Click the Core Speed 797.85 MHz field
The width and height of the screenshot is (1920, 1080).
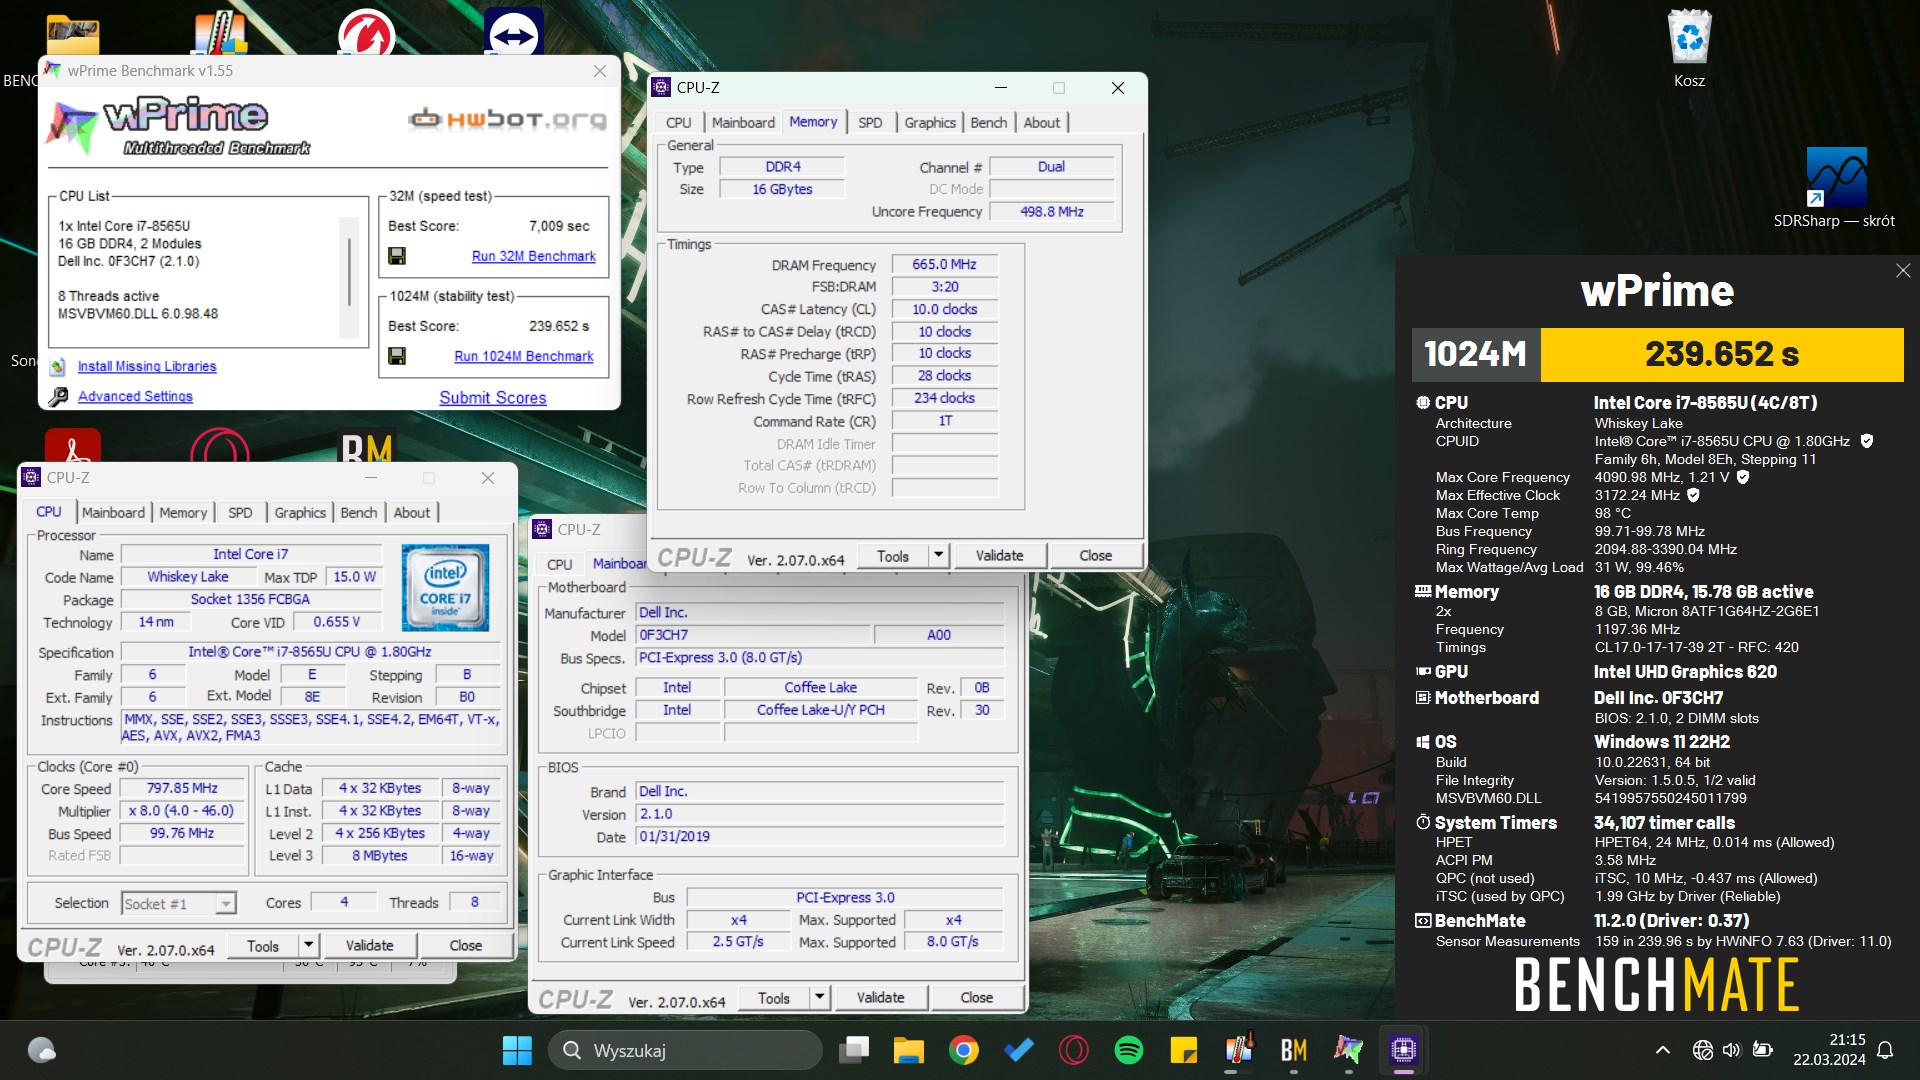pos(182,788)
